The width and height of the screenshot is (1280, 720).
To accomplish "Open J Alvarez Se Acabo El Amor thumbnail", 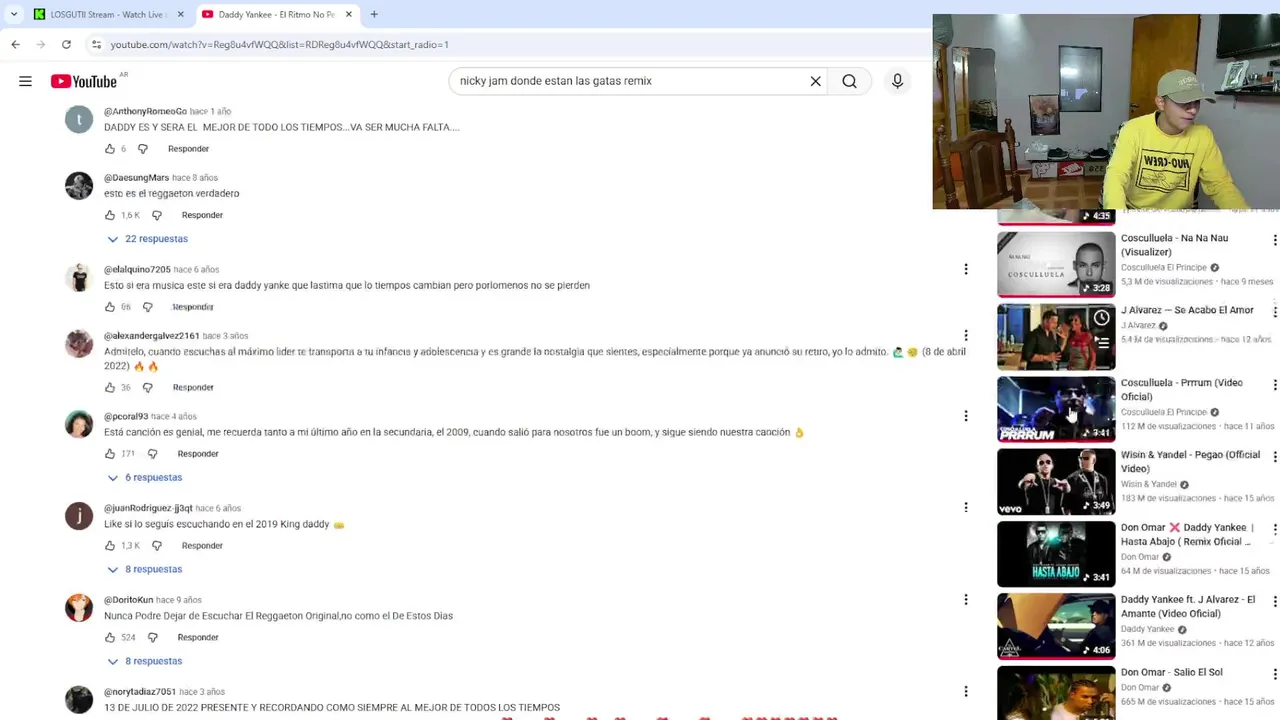I will coord(1056,337).
